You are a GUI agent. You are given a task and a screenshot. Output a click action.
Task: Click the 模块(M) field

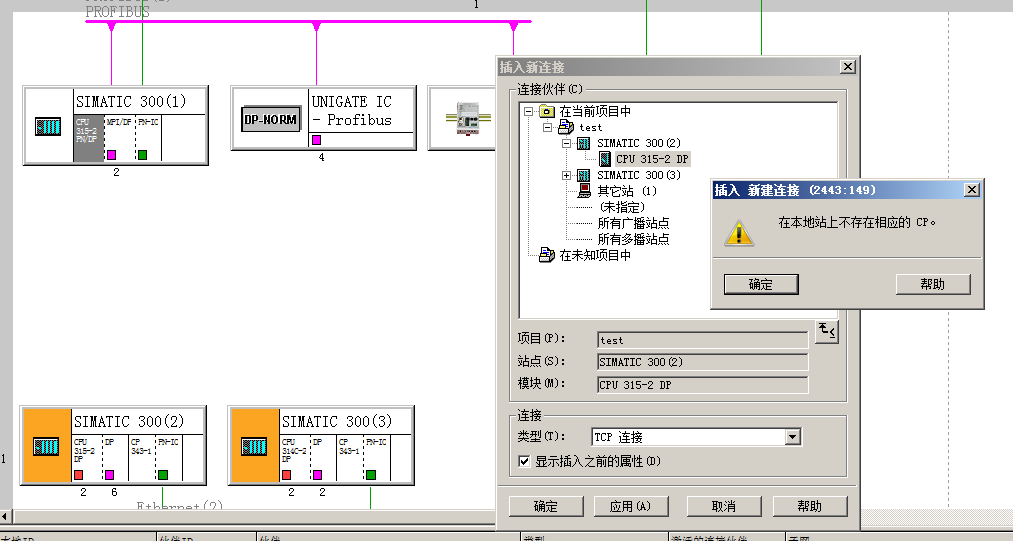point(703,385)
